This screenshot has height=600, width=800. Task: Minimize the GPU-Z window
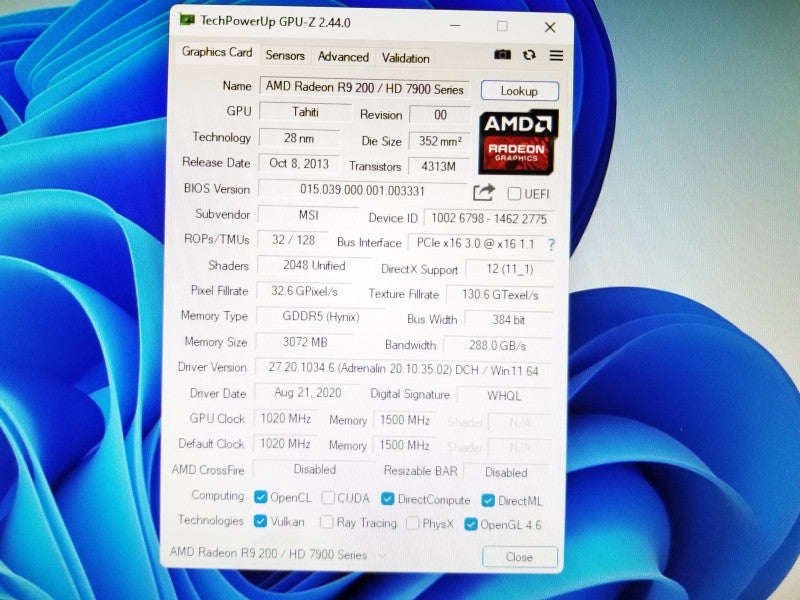coord(455,25)
